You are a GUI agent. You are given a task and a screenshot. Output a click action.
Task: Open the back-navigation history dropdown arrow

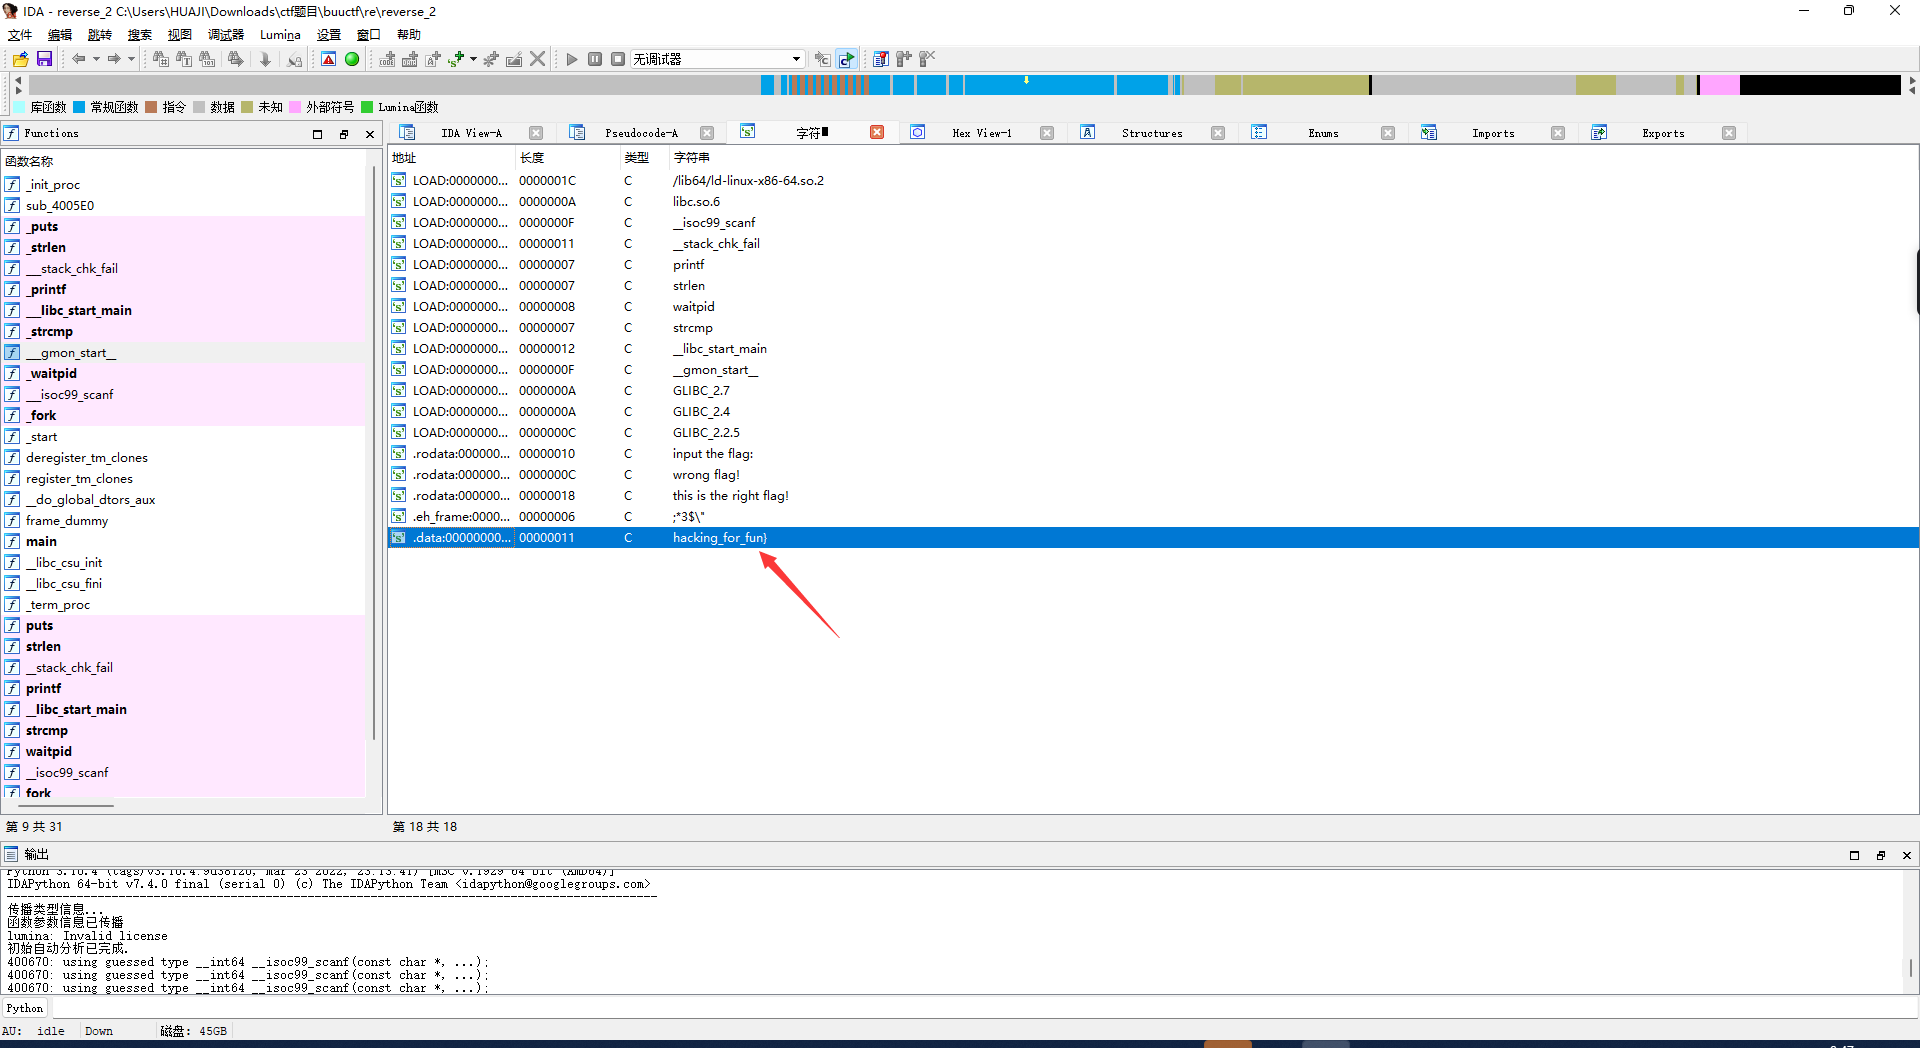coord(96,59)
